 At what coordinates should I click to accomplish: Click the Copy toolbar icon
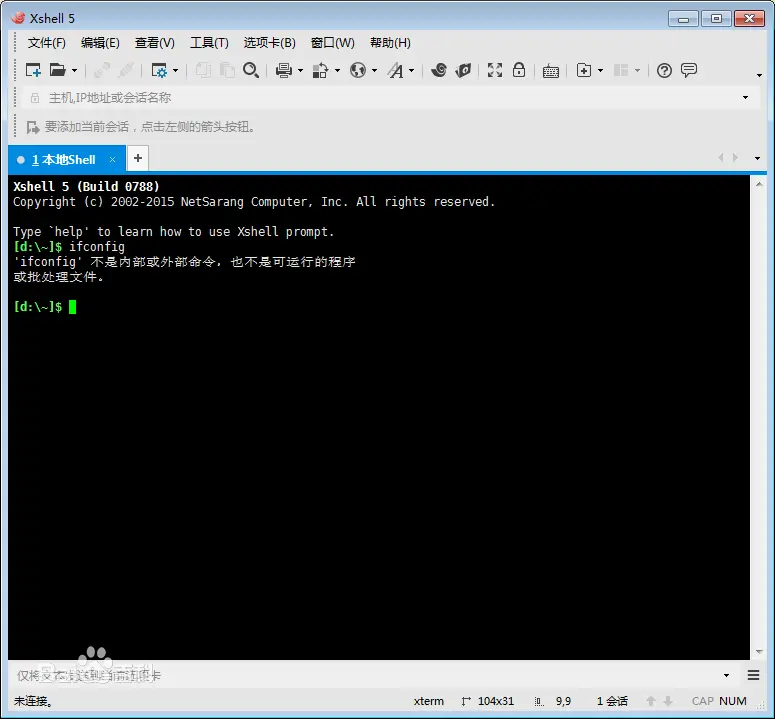pos(203,70)
